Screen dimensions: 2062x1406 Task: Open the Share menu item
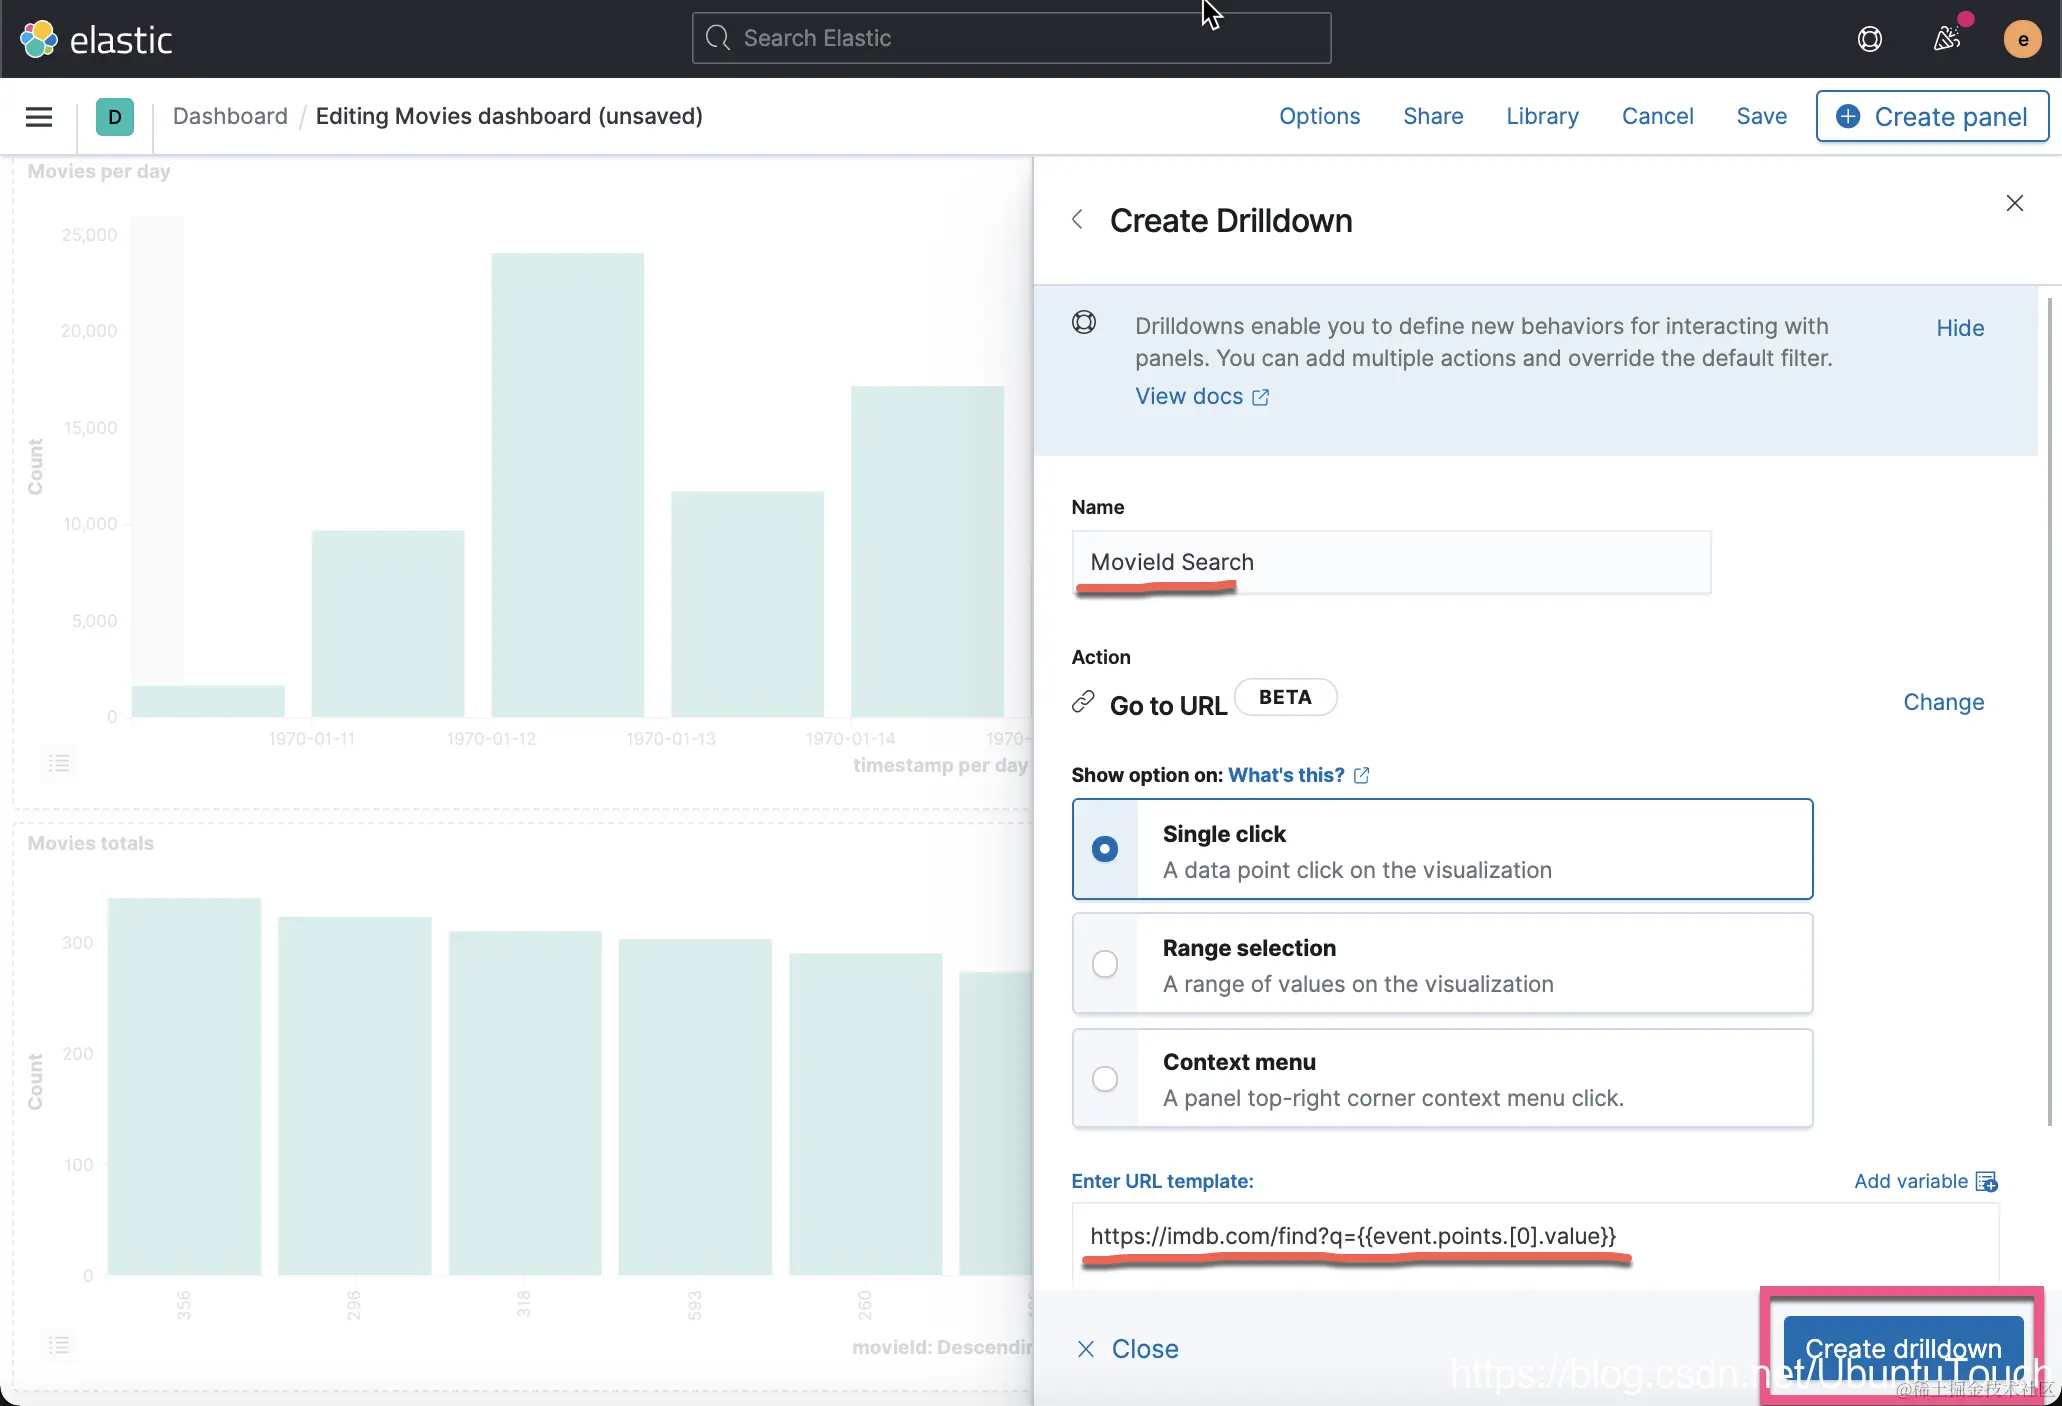[1432, 117]
